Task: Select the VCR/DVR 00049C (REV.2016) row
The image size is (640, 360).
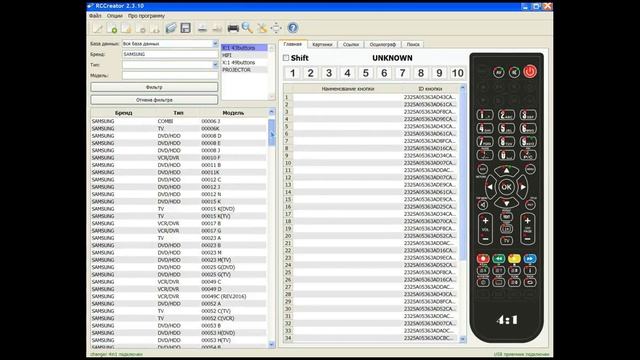Action: click(179, 296)
